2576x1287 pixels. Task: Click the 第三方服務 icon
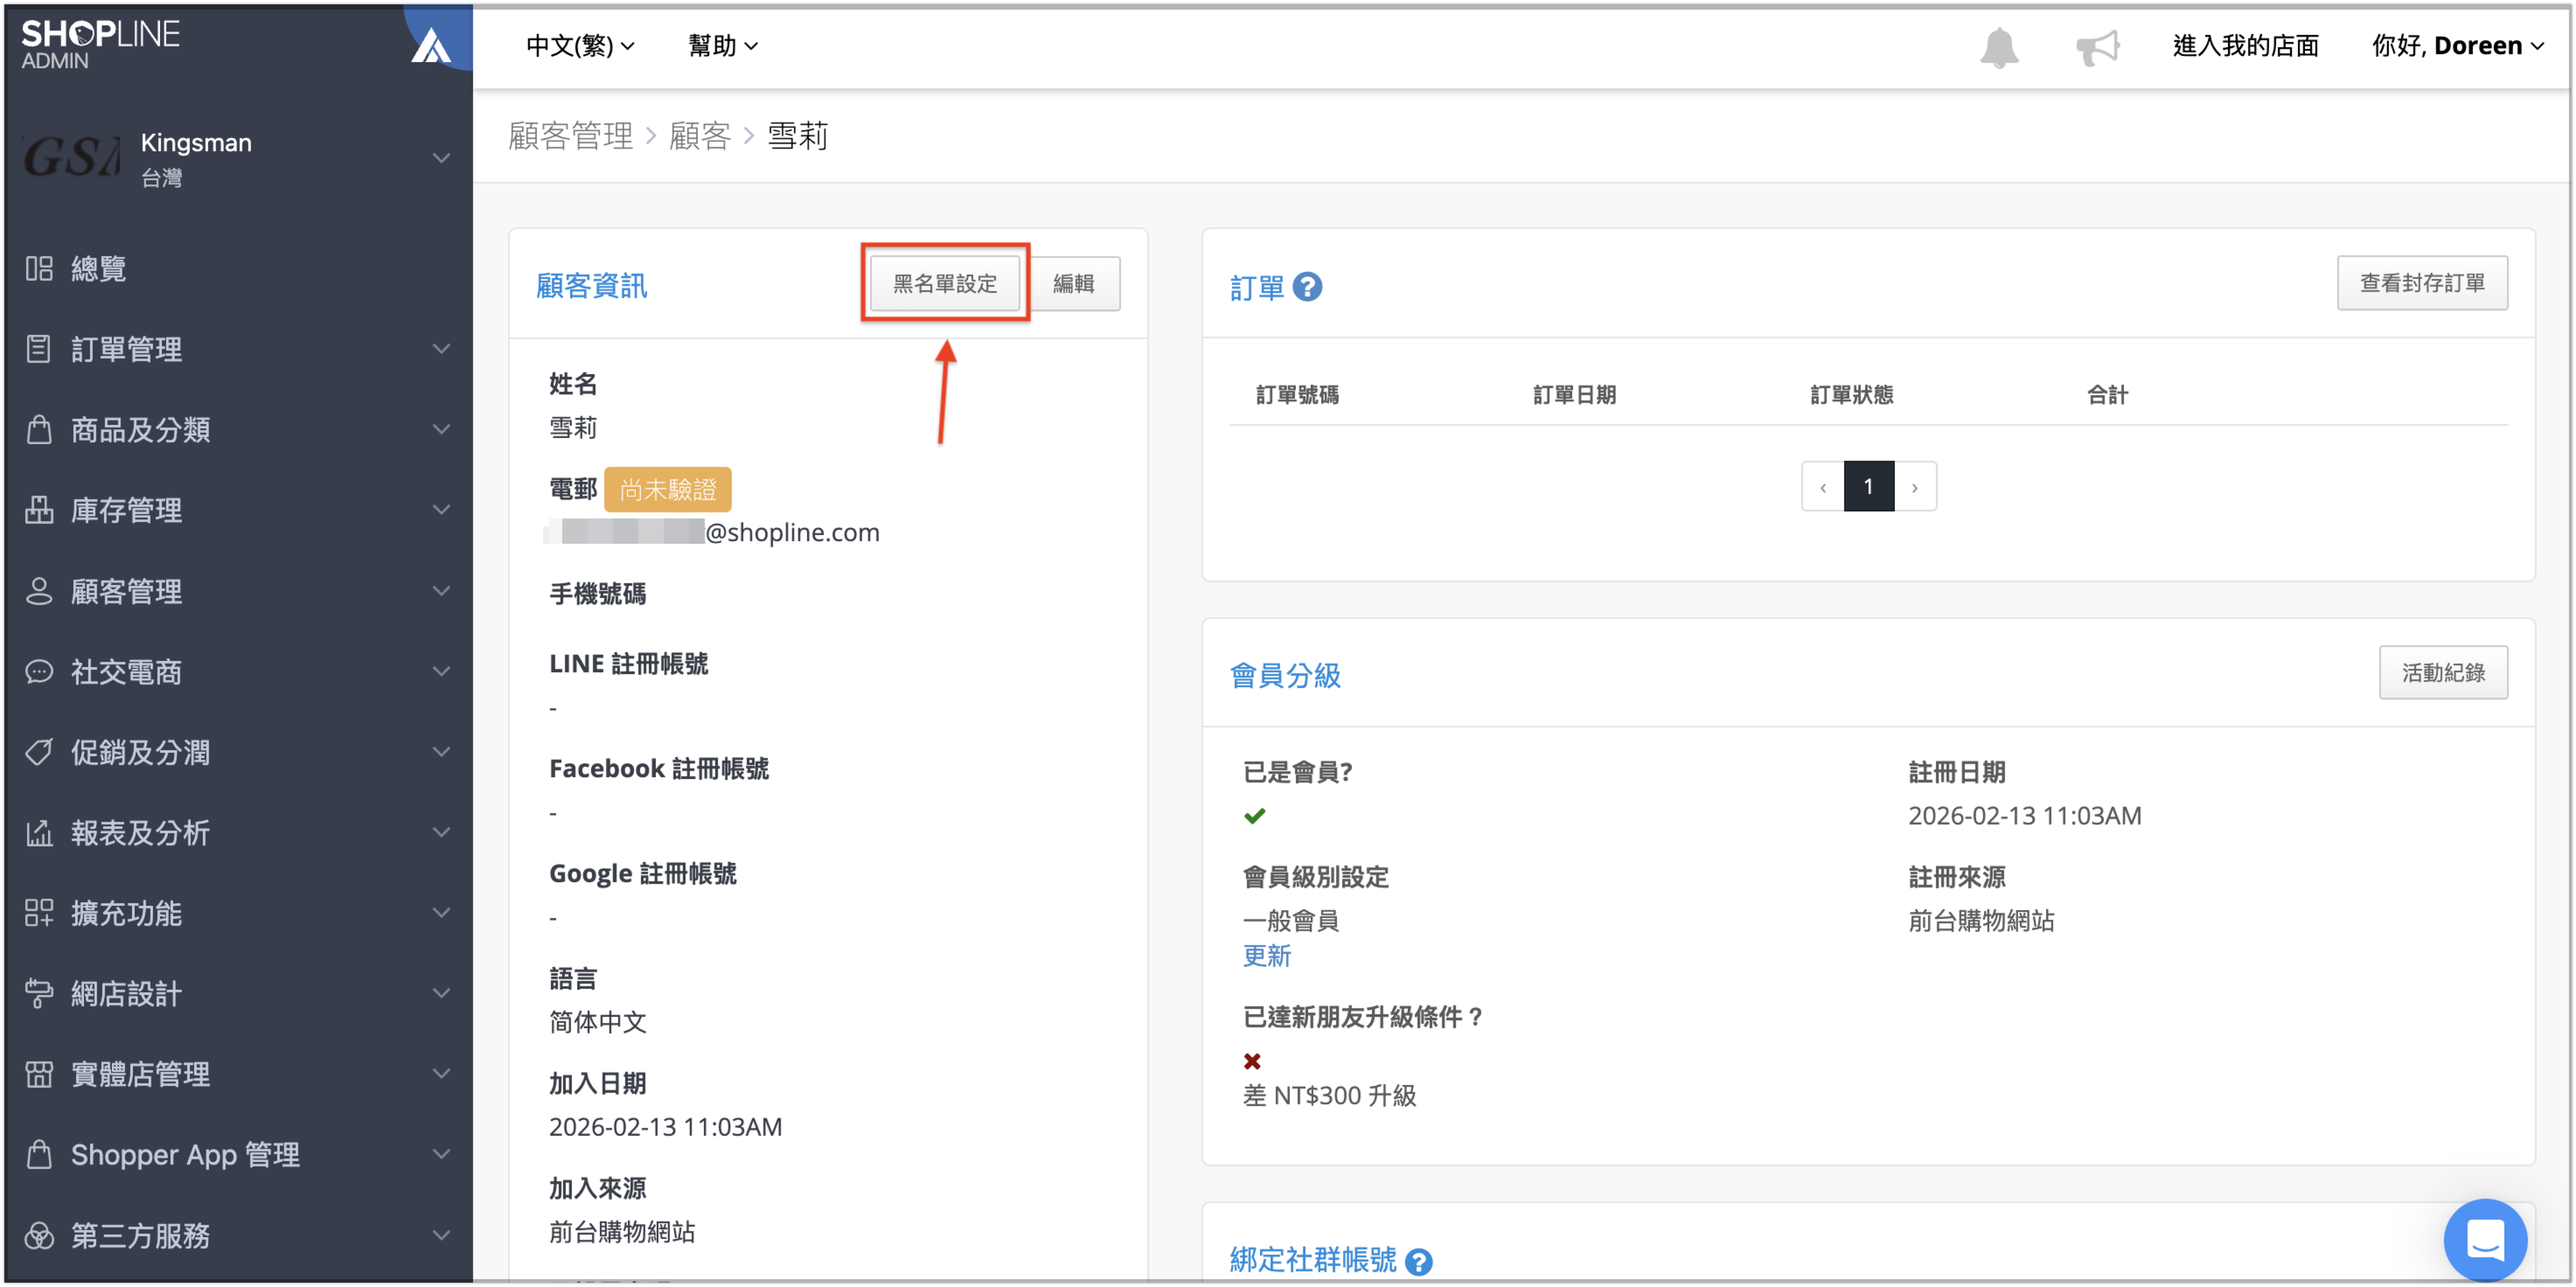39,1235
